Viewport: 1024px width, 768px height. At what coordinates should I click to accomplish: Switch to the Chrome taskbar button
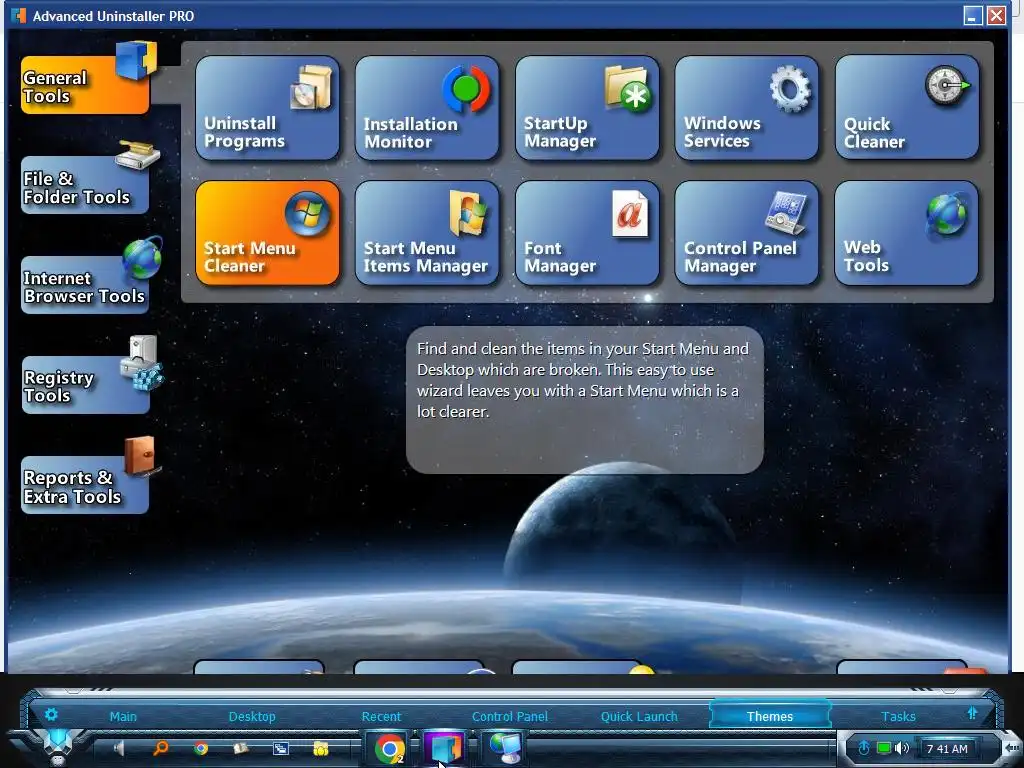389,749
